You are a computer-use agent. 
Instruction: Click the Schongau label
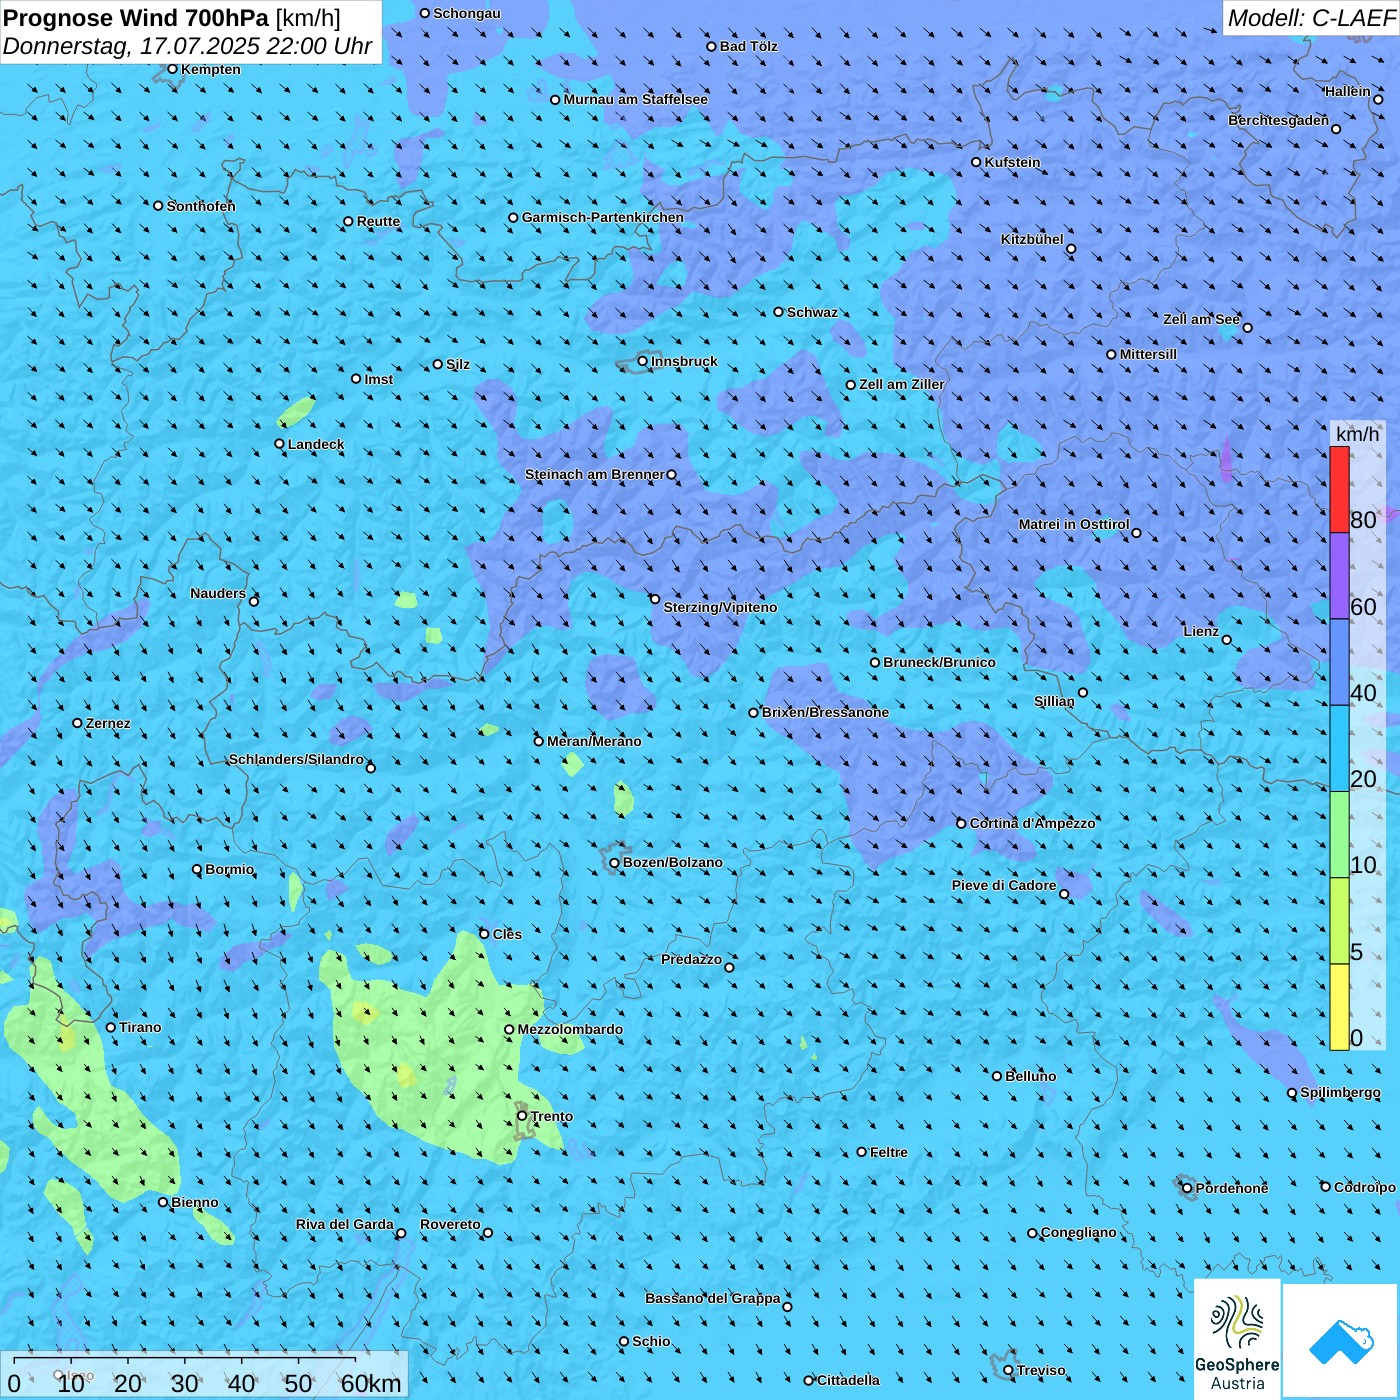pyautogui.click(x=467, y=13)
